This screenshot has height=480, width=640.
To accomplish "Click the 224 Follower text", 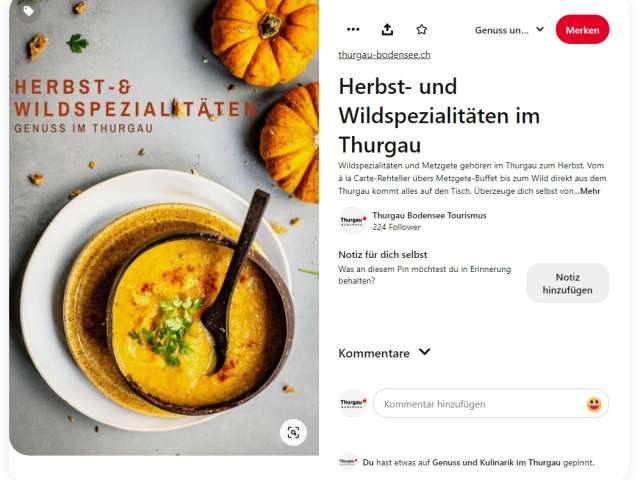I will pos(396,227).
